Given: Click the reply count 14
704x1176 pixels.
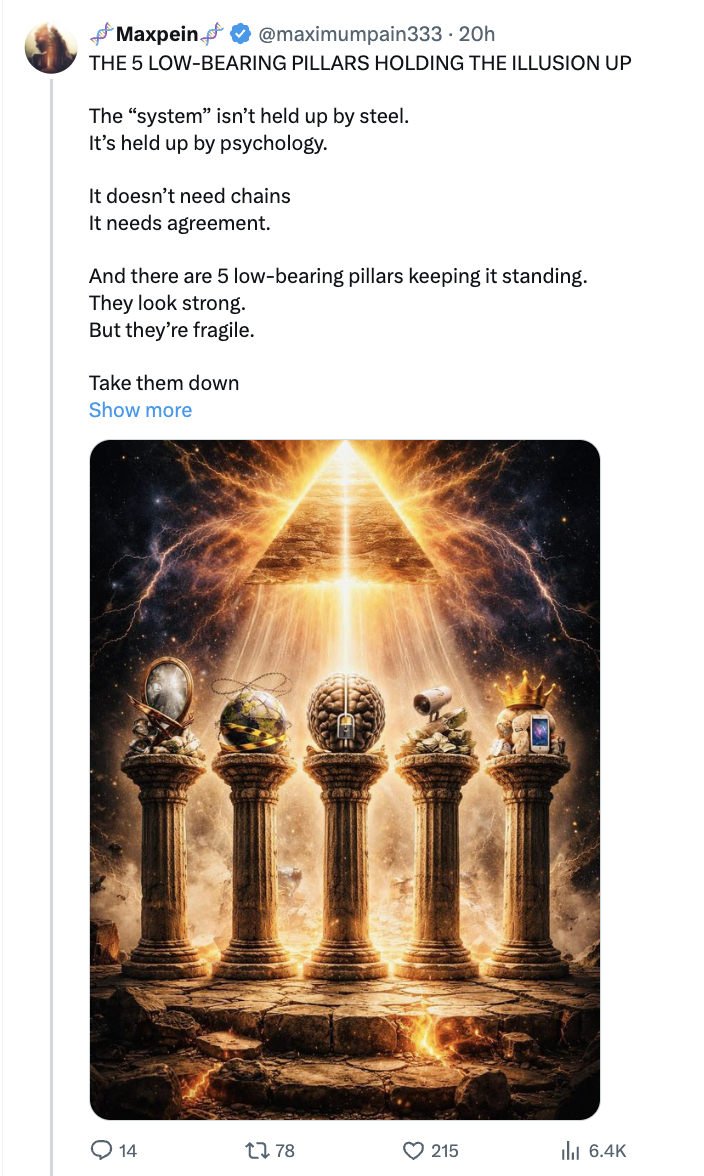Looking at the screenshot, I should (x=128, y=1151).
